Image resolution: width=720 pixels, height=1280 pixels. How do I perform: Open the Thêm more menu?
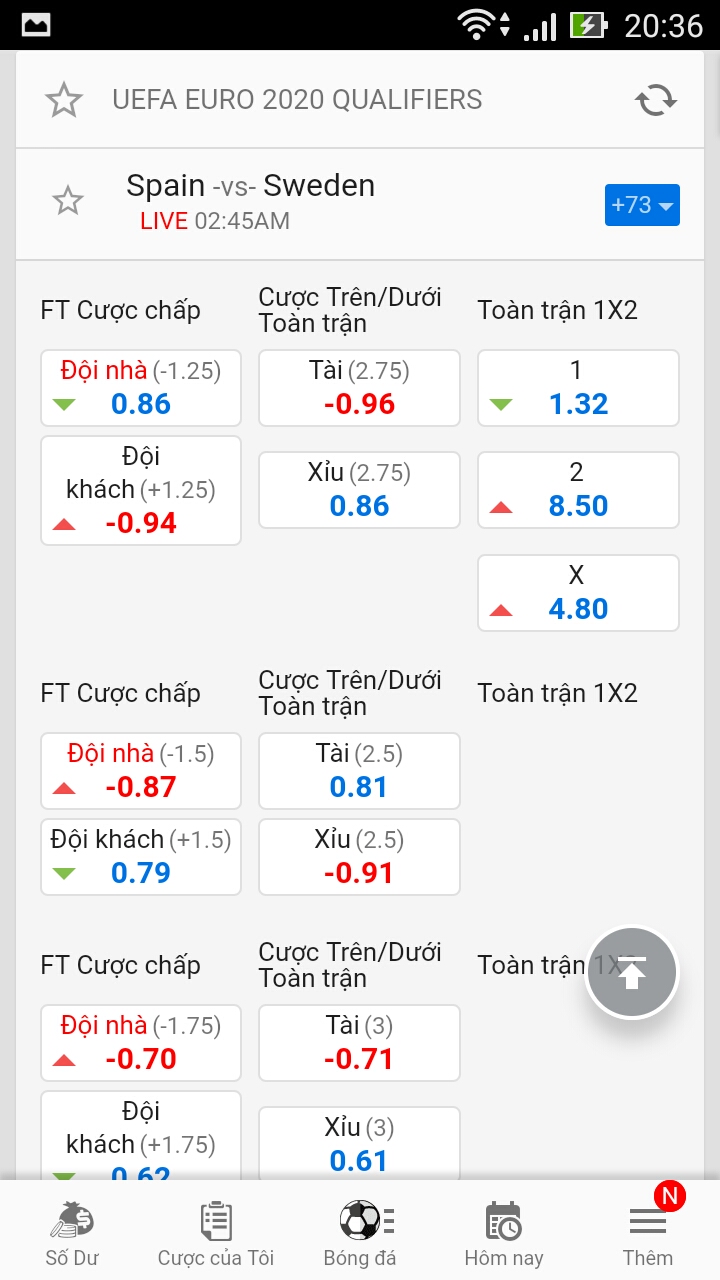648,1234
